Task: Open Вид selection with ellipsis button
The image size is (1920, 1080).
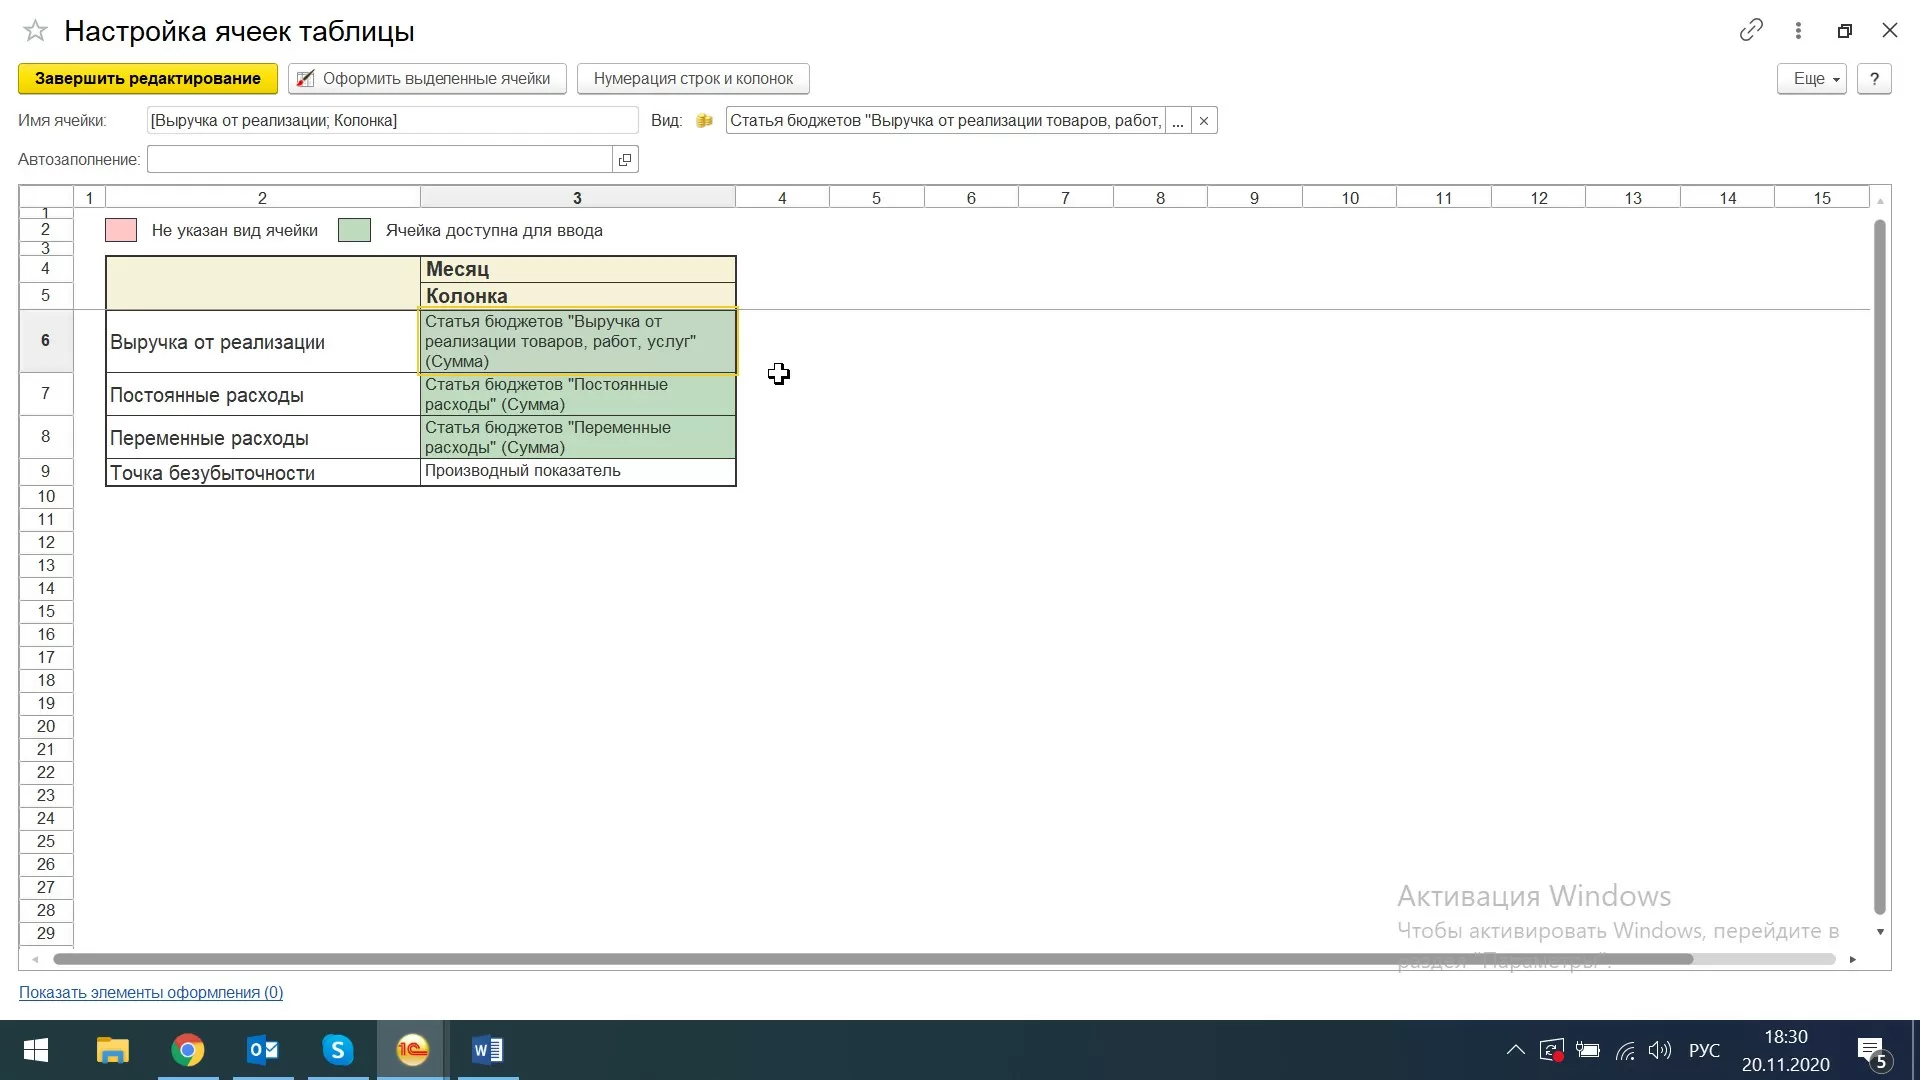Action: [x=1178, y=121]
